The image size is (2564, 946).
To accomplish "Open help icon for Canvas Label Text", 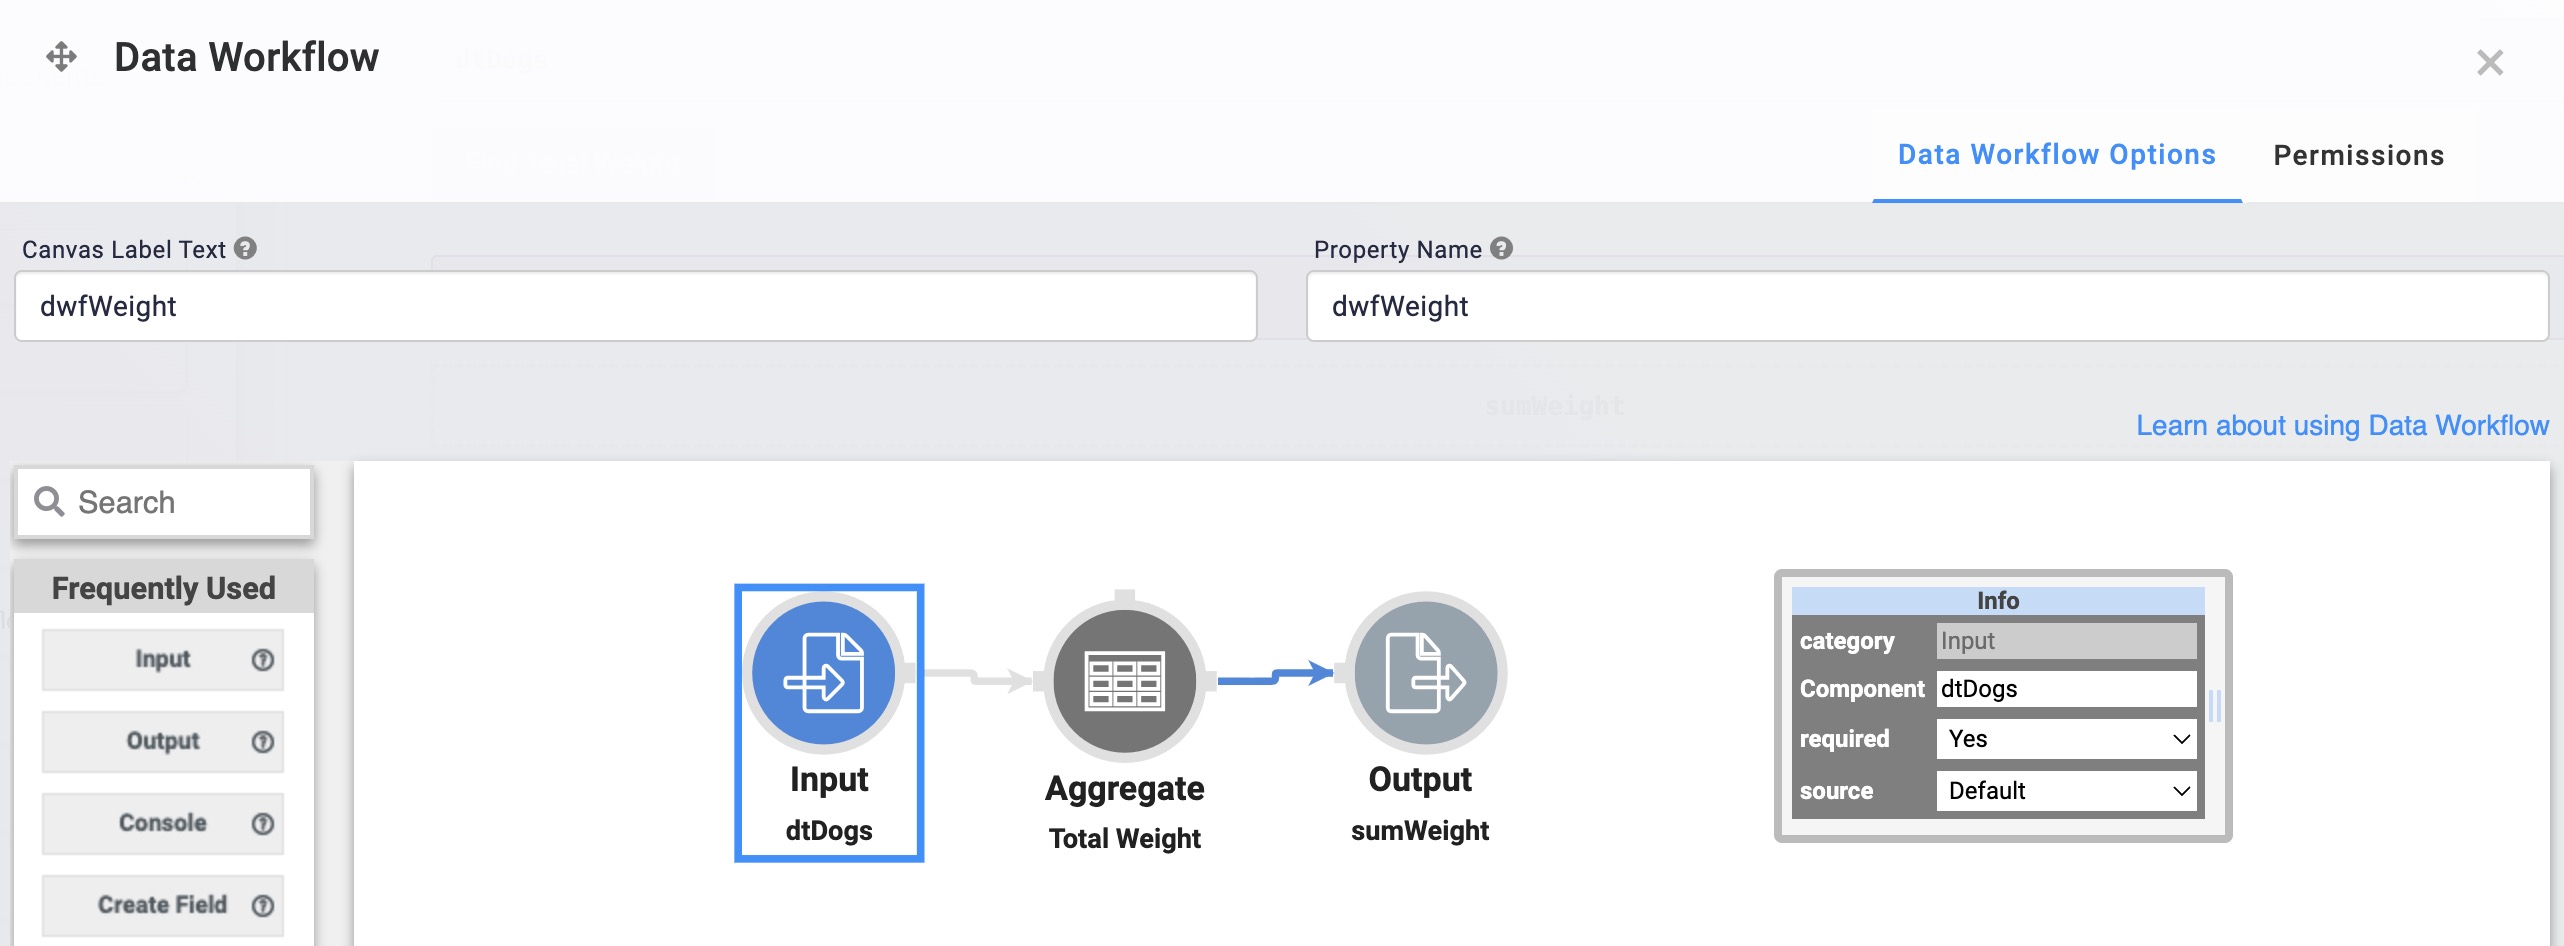I will (x=246, y=248).
